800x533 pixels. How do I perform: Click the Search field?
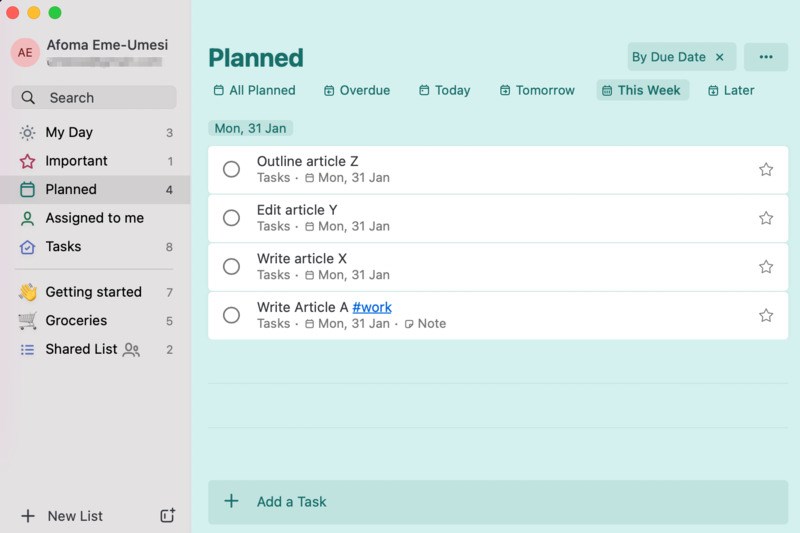point(94,98)
